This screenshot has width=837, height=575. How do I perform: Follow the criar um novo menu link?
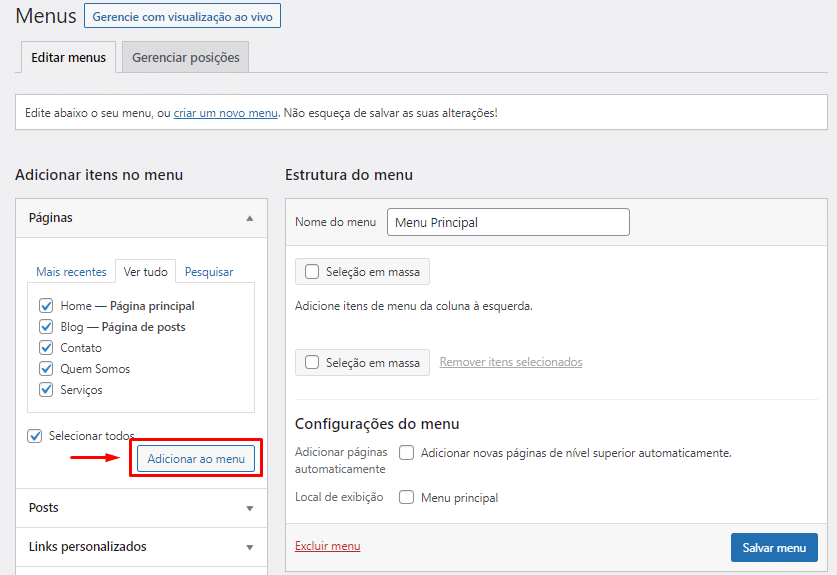[225, 113]
